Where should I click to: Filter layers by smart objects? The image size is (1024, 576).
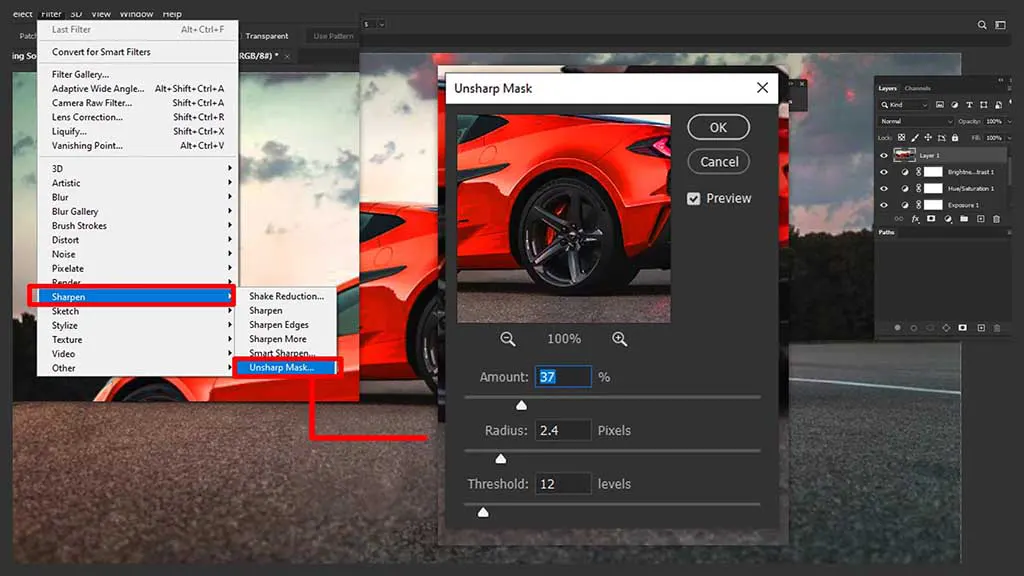(x=999, y=104)
